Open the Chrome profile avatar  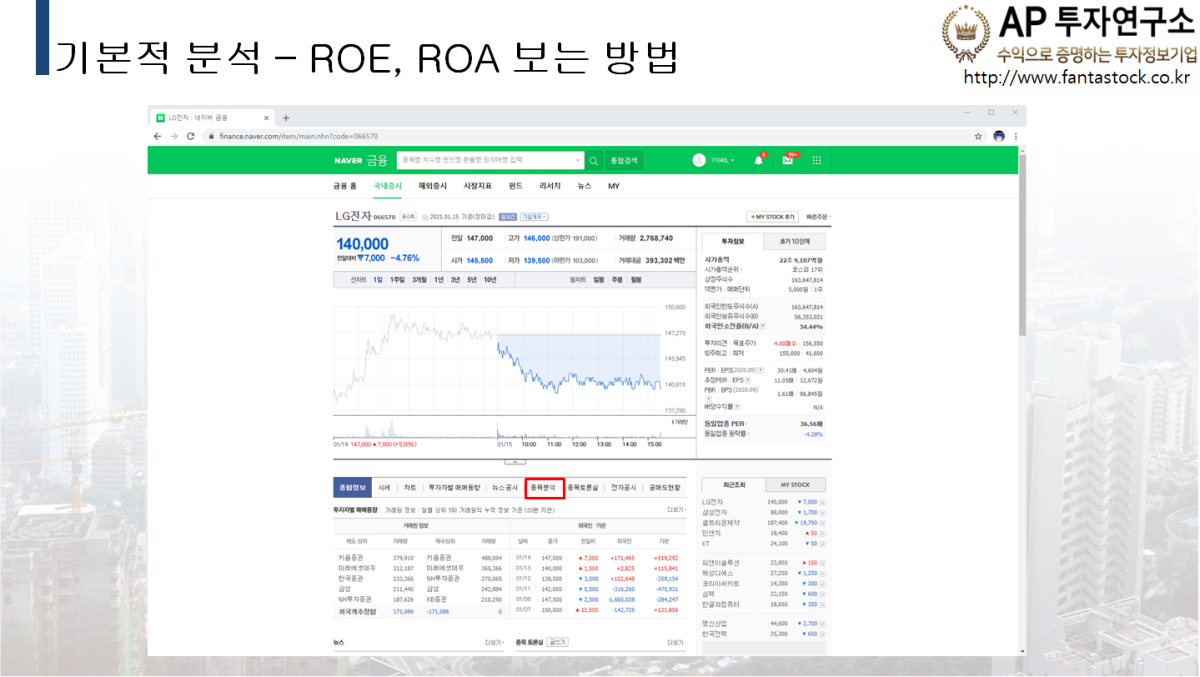tap(998, 136)
